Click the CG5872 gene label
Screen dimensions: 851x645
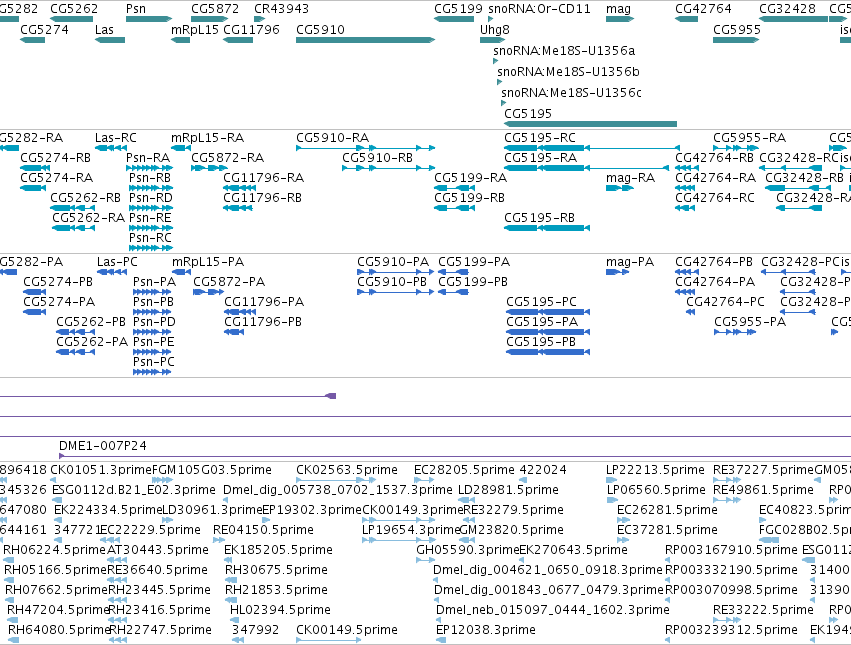coord(215,9)
